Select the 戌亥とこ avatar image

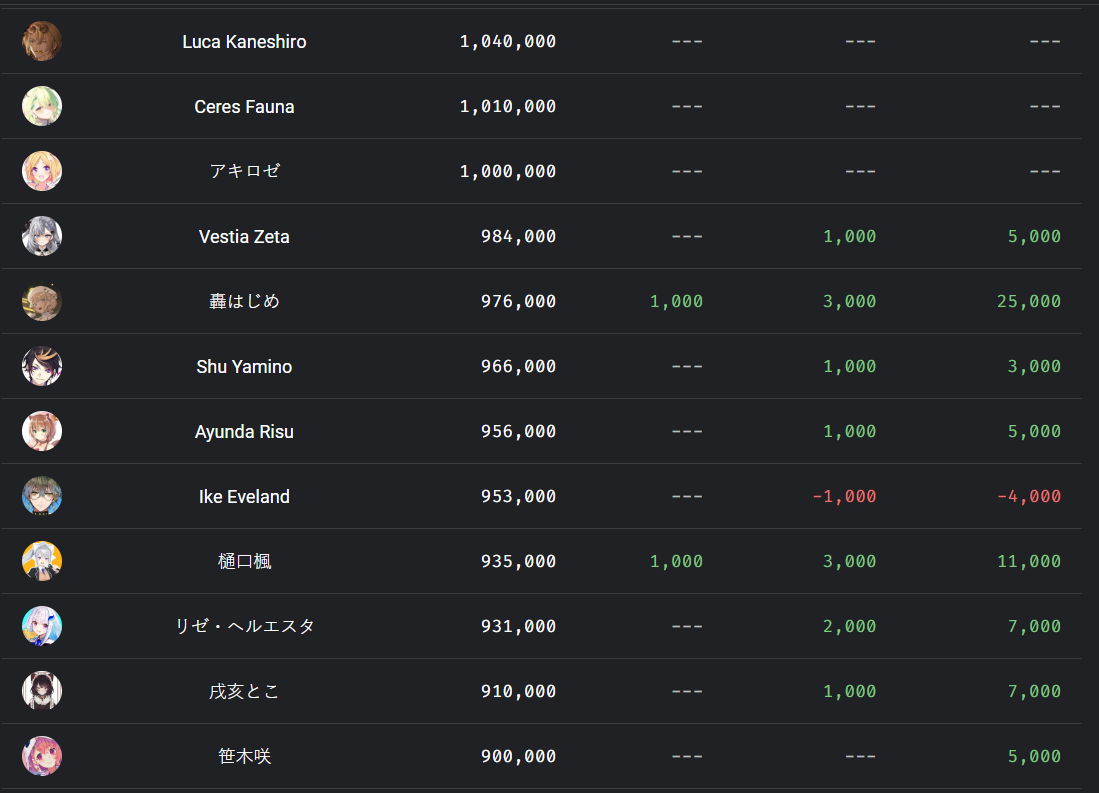tap(42, 691)
